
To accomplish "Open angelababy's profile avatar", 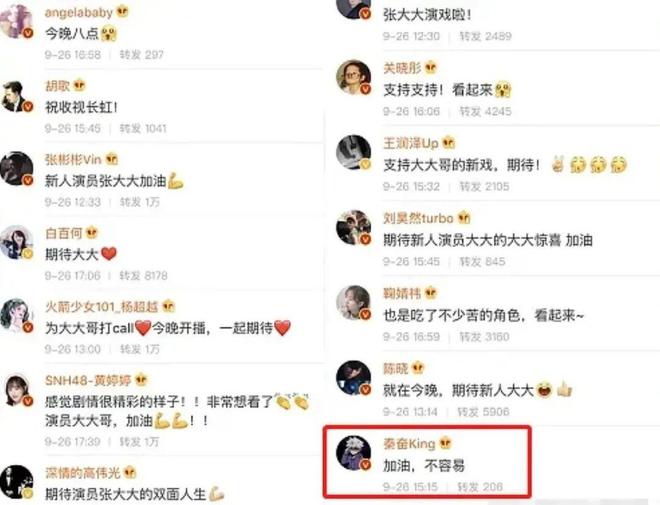I will coord(16,21).
